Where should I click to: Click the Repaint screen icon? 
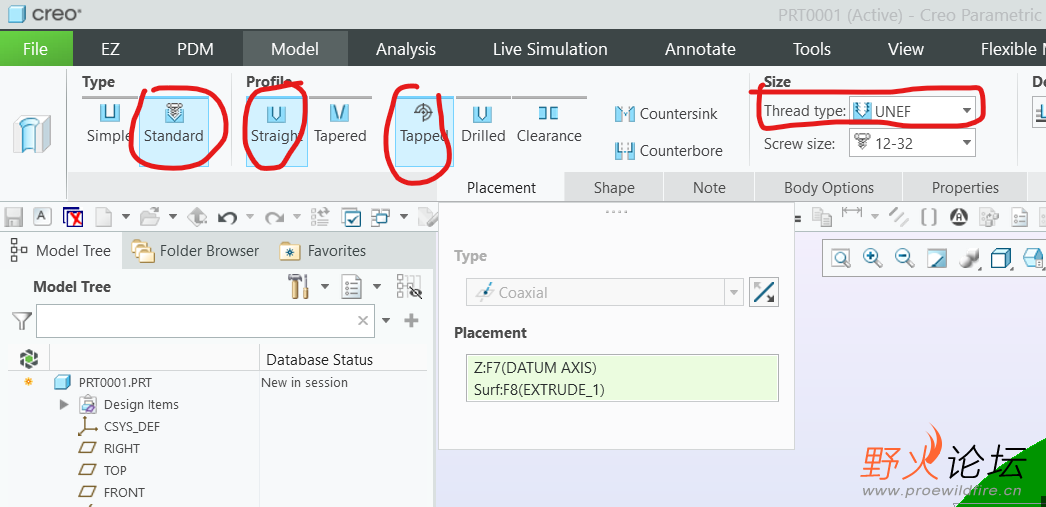click(936, 259)
